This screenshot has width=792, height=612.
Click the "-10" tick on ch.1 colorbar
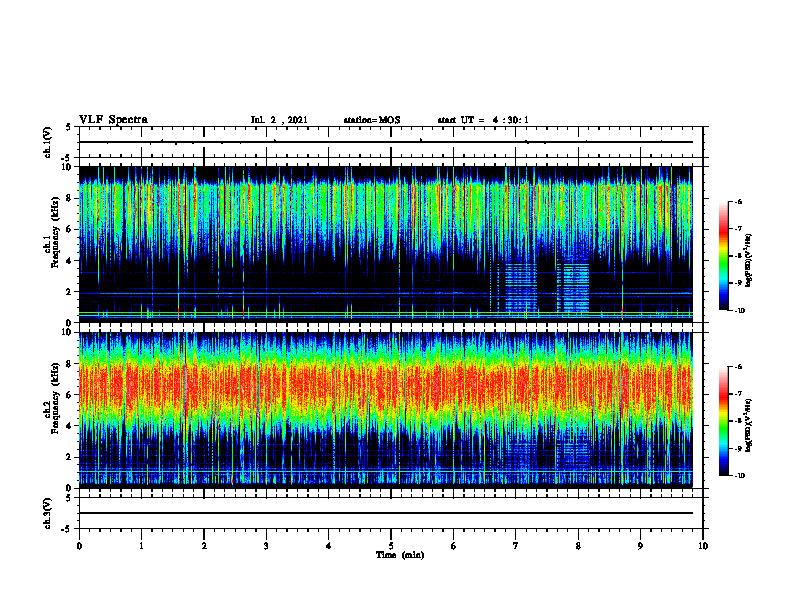point(739,311)
